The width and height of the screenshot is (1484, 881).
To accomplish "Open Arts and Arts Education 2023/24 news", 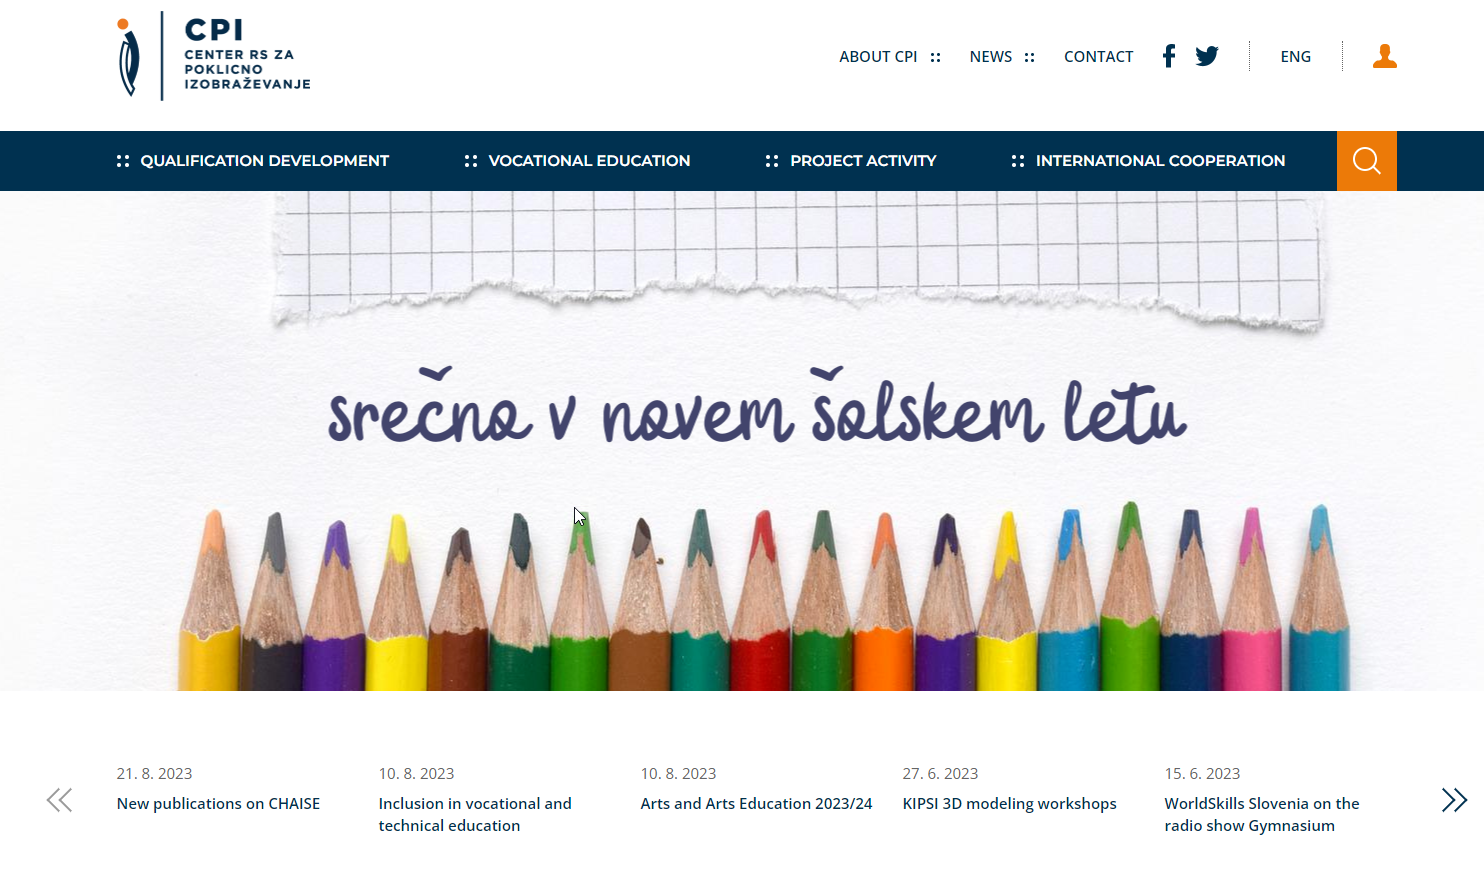I will click(756, 804).
